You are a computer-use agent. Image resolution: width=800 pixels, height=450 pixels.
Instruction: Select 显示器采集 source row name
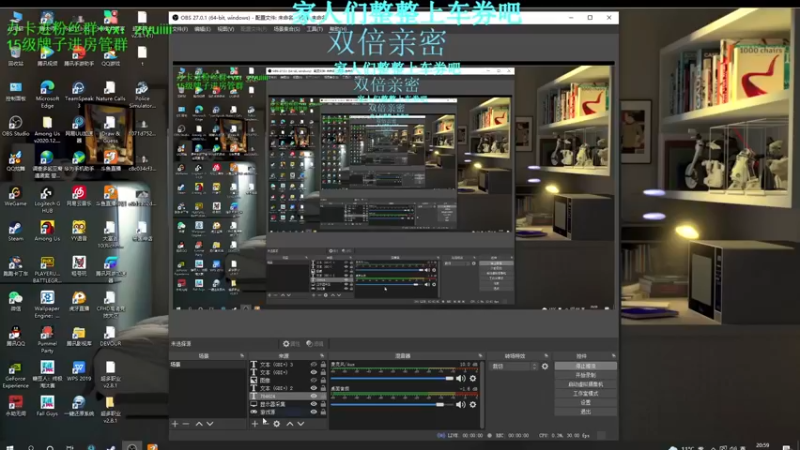[273, 404]
